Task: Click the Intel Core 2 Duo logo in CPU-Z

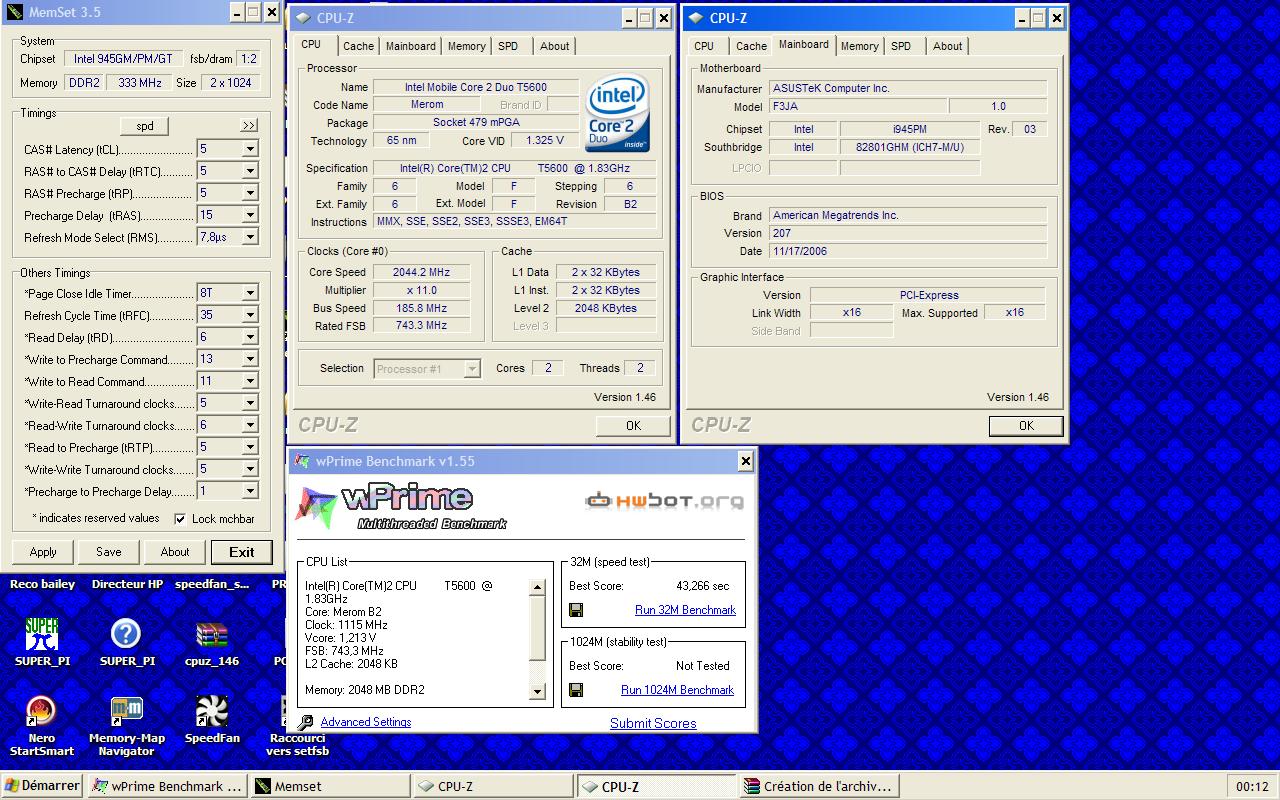Action: pos(617,112)
